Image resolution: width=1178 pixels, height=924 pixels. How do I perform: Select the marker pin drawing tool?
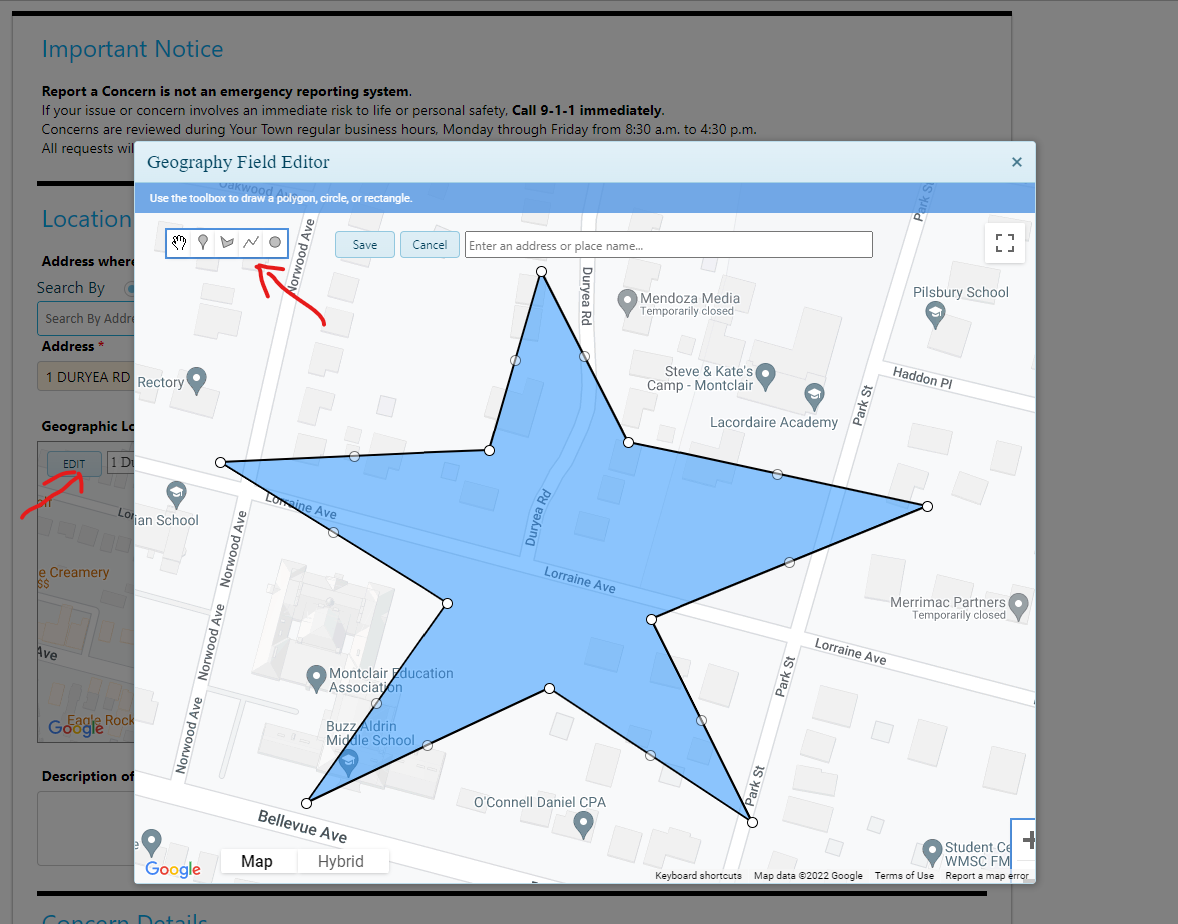click(203, 243)
